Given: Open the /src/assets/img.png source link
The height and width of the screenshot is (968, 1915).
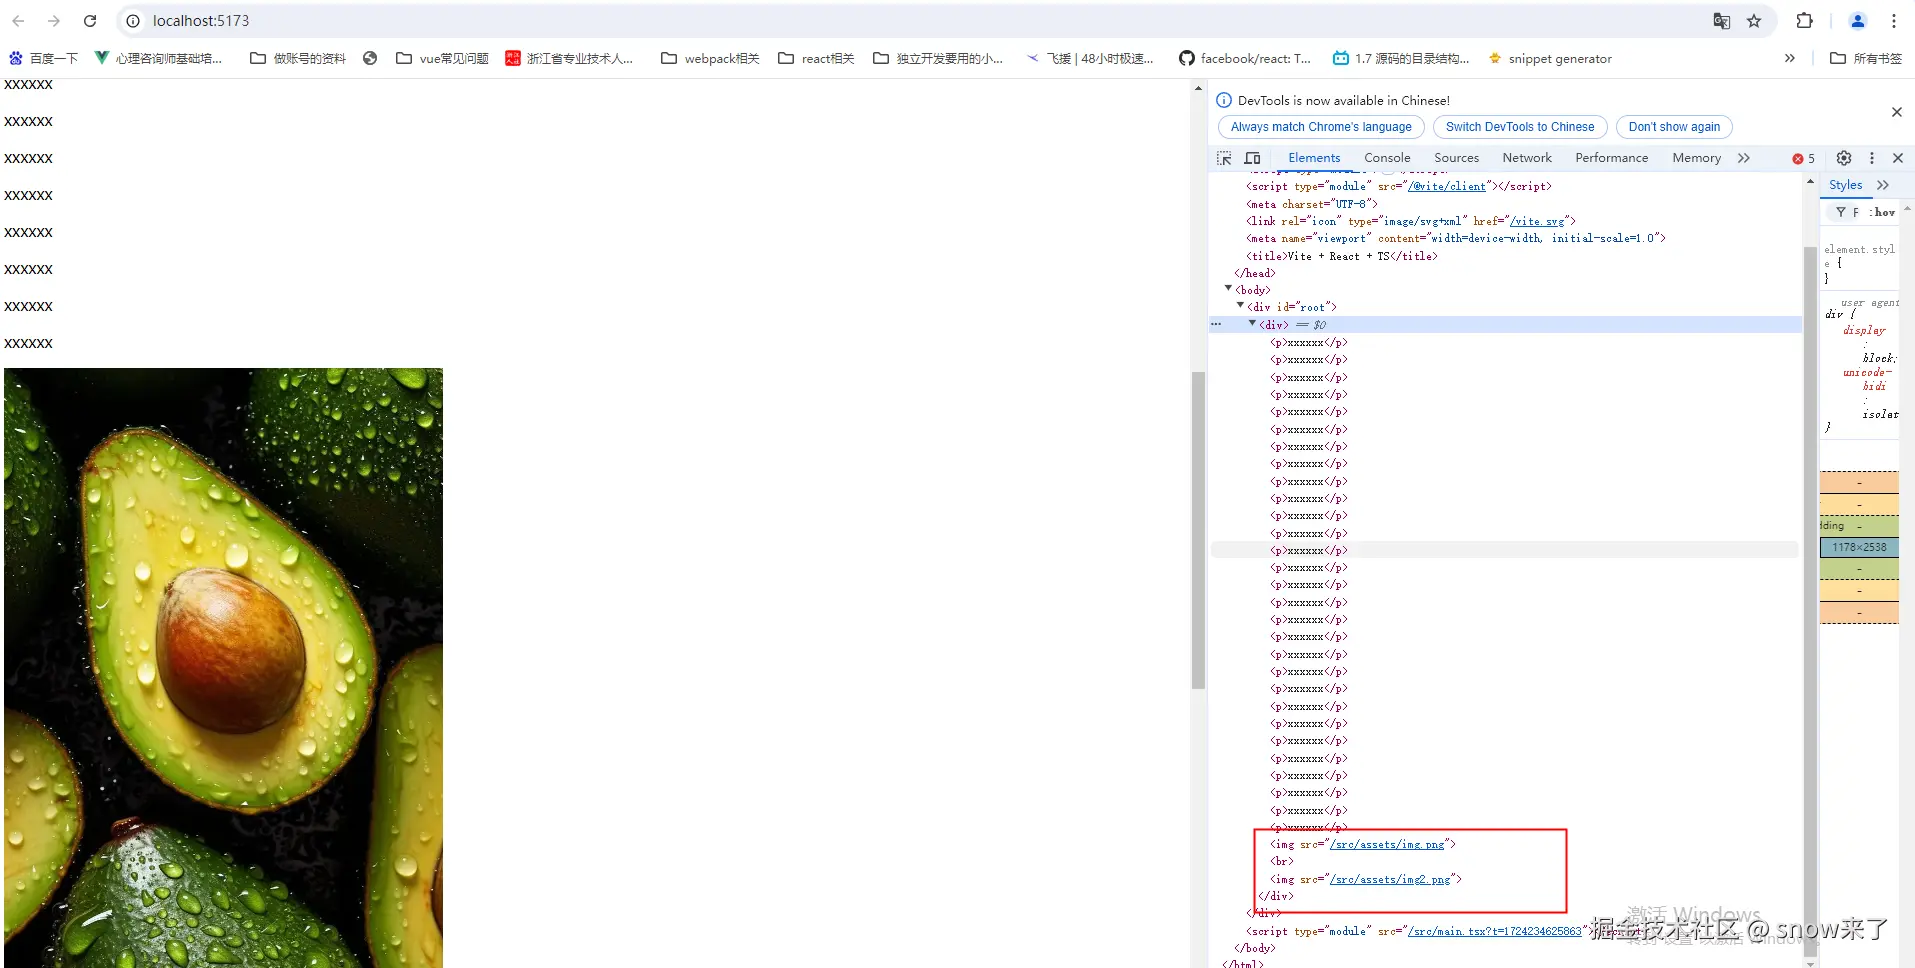Looking at the screenshot, I should tap(1387, 844).
